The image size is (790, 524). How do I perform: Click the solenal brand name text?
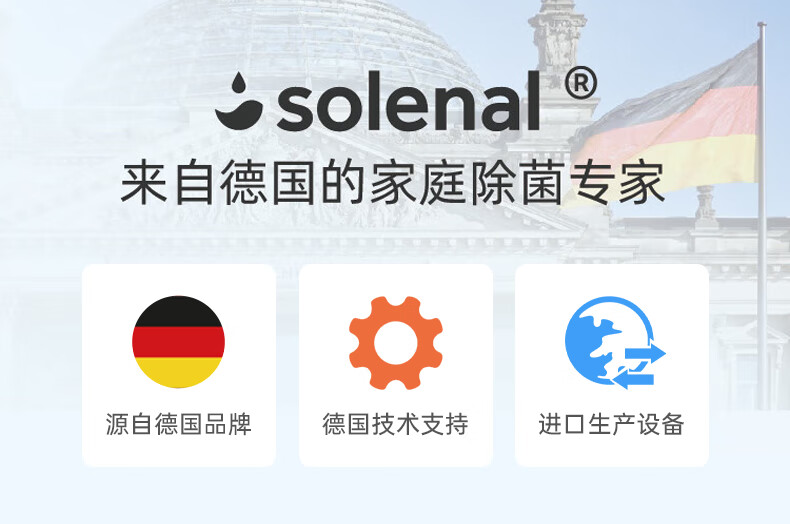(408, 102)
